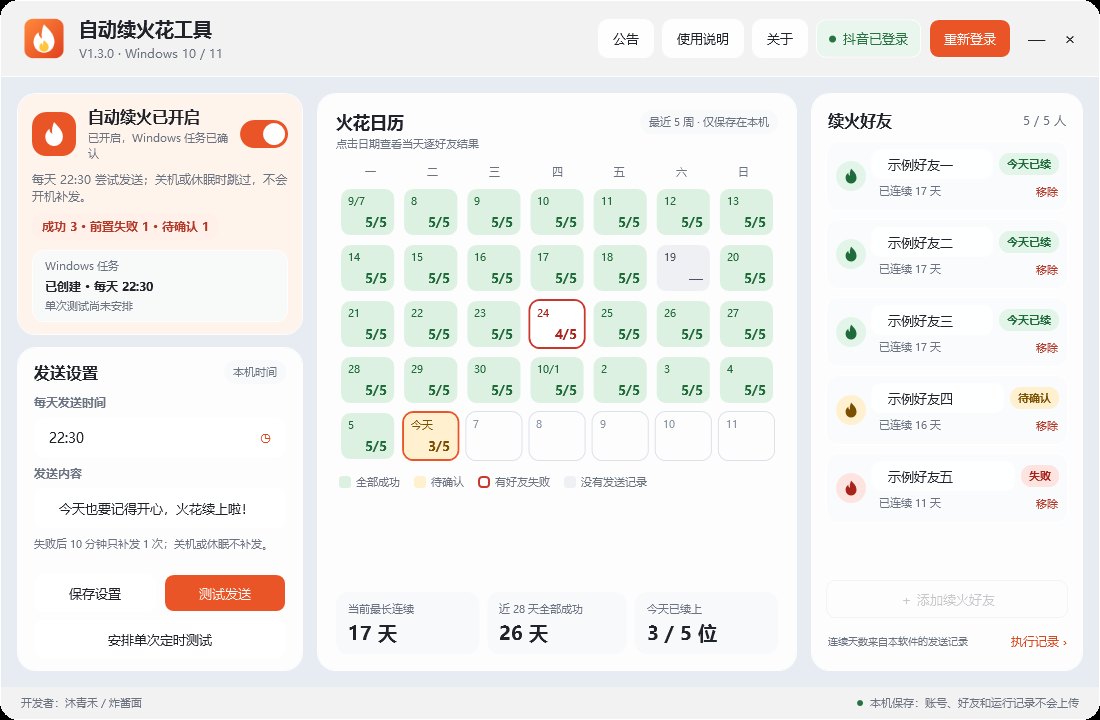This screenshot has height=720, width=1100.
Task: Click 已连续 11 天 streak text
Action: pos(910,503)
